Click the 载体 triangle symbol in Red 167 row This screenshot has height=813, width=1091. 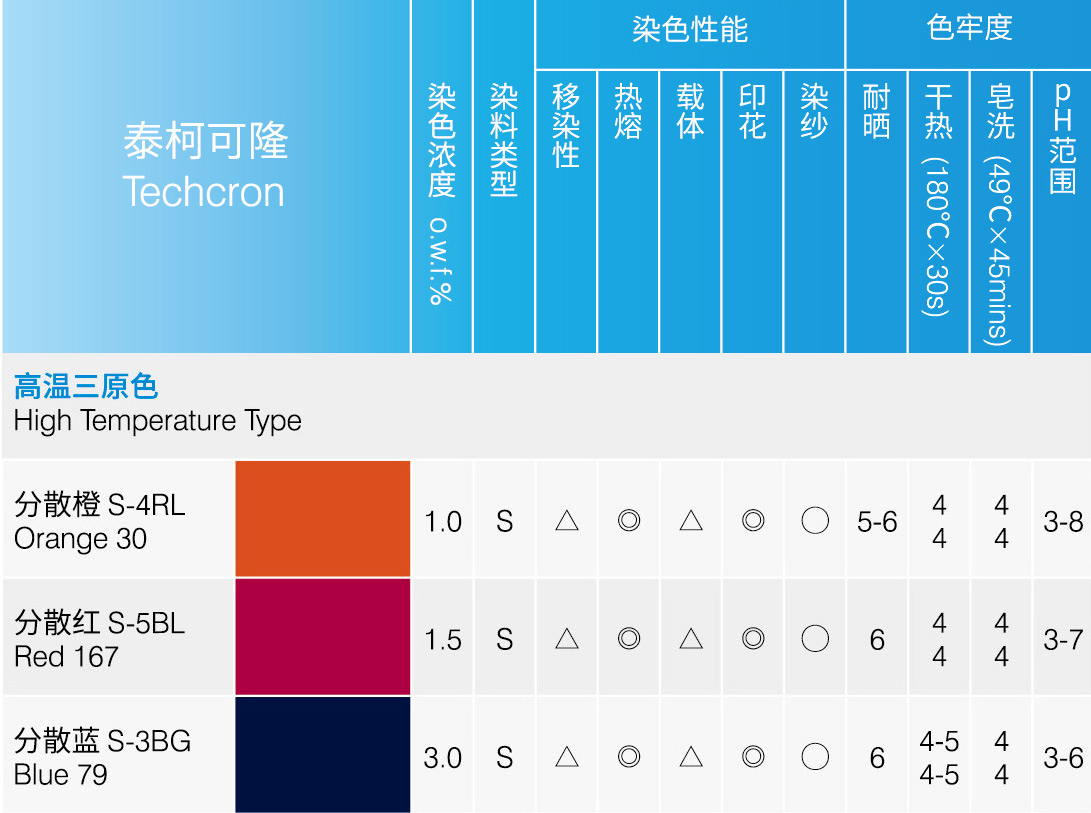[x=691, y=639]
